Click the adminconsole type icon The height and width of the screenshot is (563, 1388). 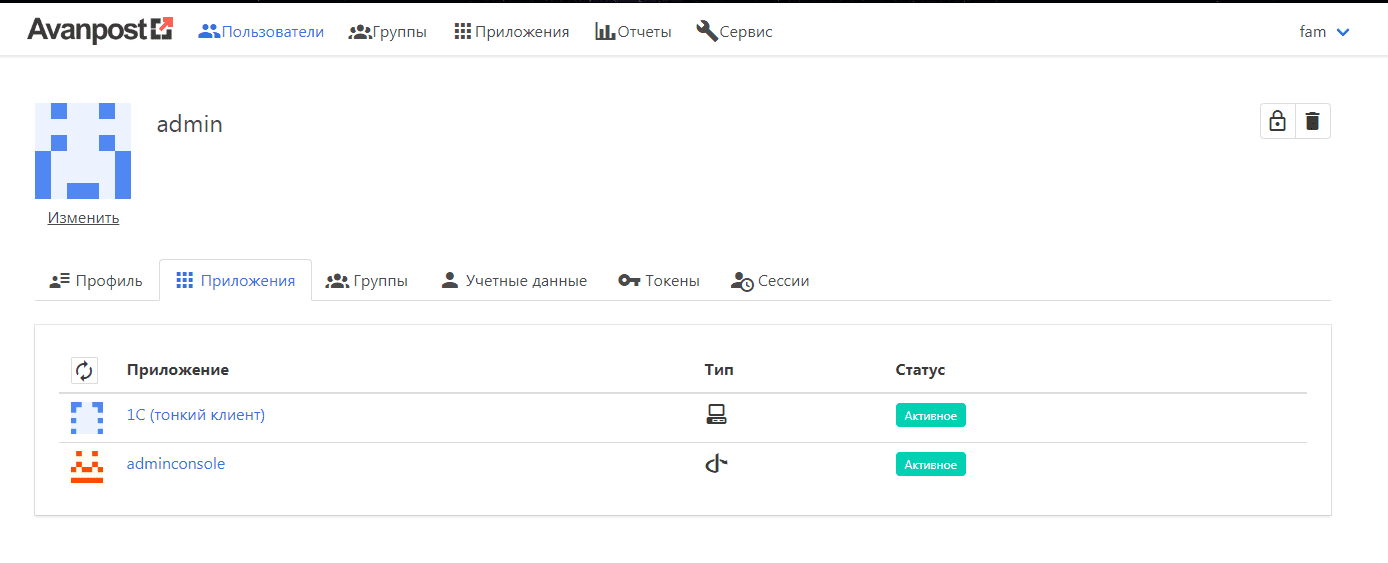[x=716, y=464]
